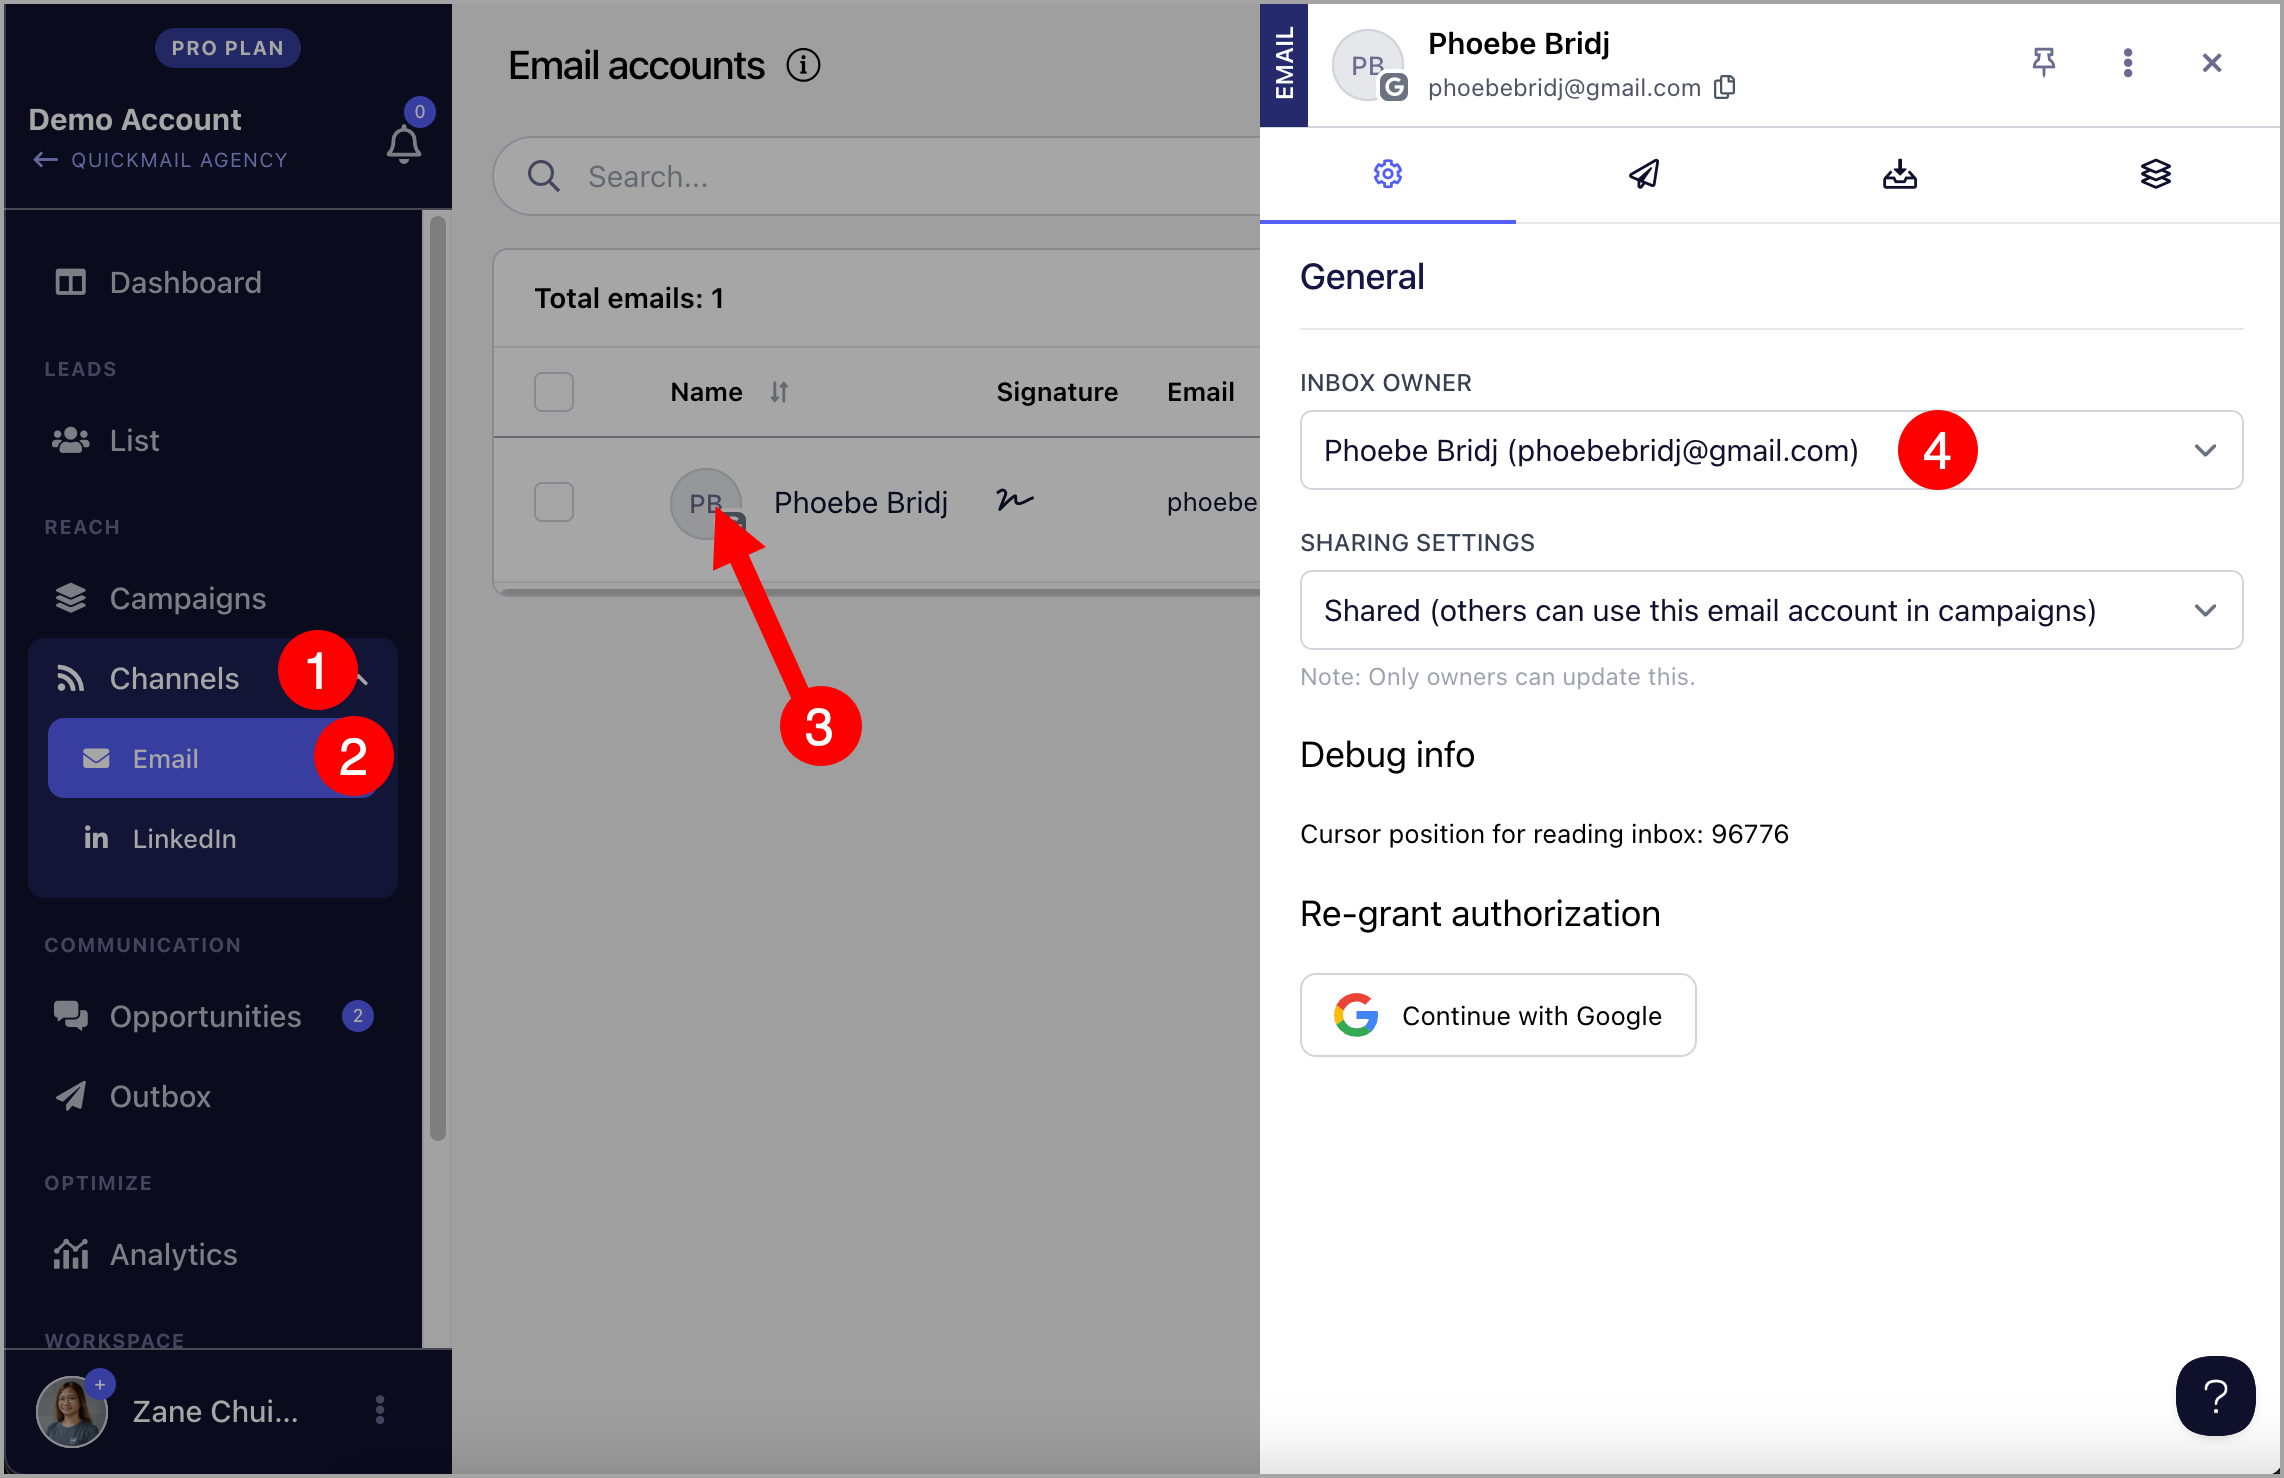This screenshot has height=1478, width=2284.
Task: Copy the phoebebridj@gmail.com address
Action: (1725, 87)
